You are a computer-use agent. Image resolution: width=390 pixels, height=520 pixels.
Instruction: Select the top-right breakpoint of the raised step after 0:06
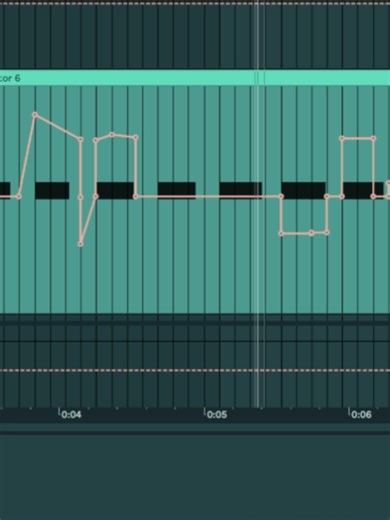point(373,138)
